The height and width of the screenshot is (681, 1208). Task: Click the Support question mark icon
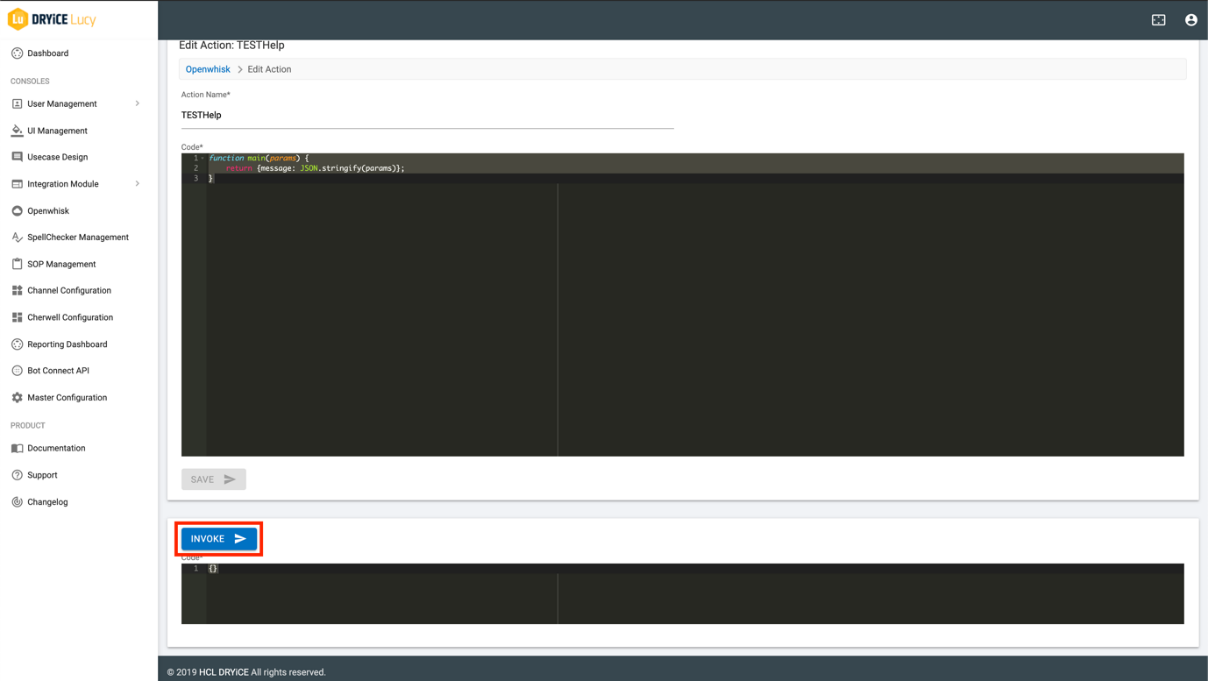coord(17,475)
